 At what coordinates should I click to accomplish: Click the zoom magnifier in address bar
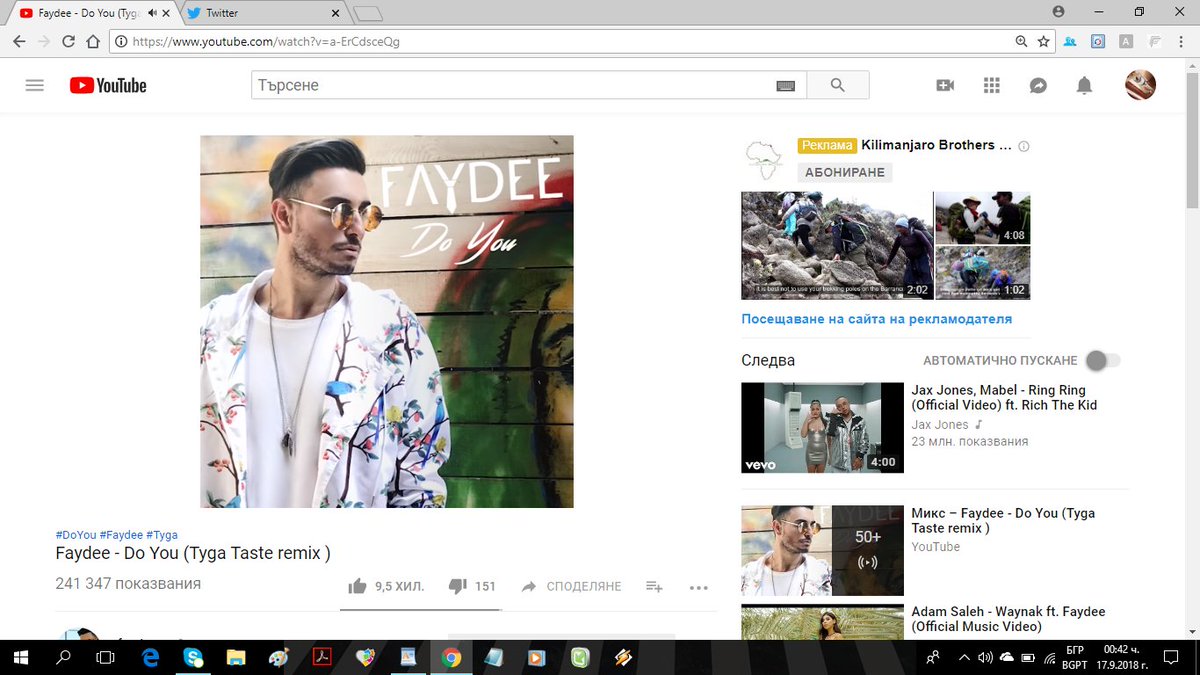click(x=1021, y=42)
